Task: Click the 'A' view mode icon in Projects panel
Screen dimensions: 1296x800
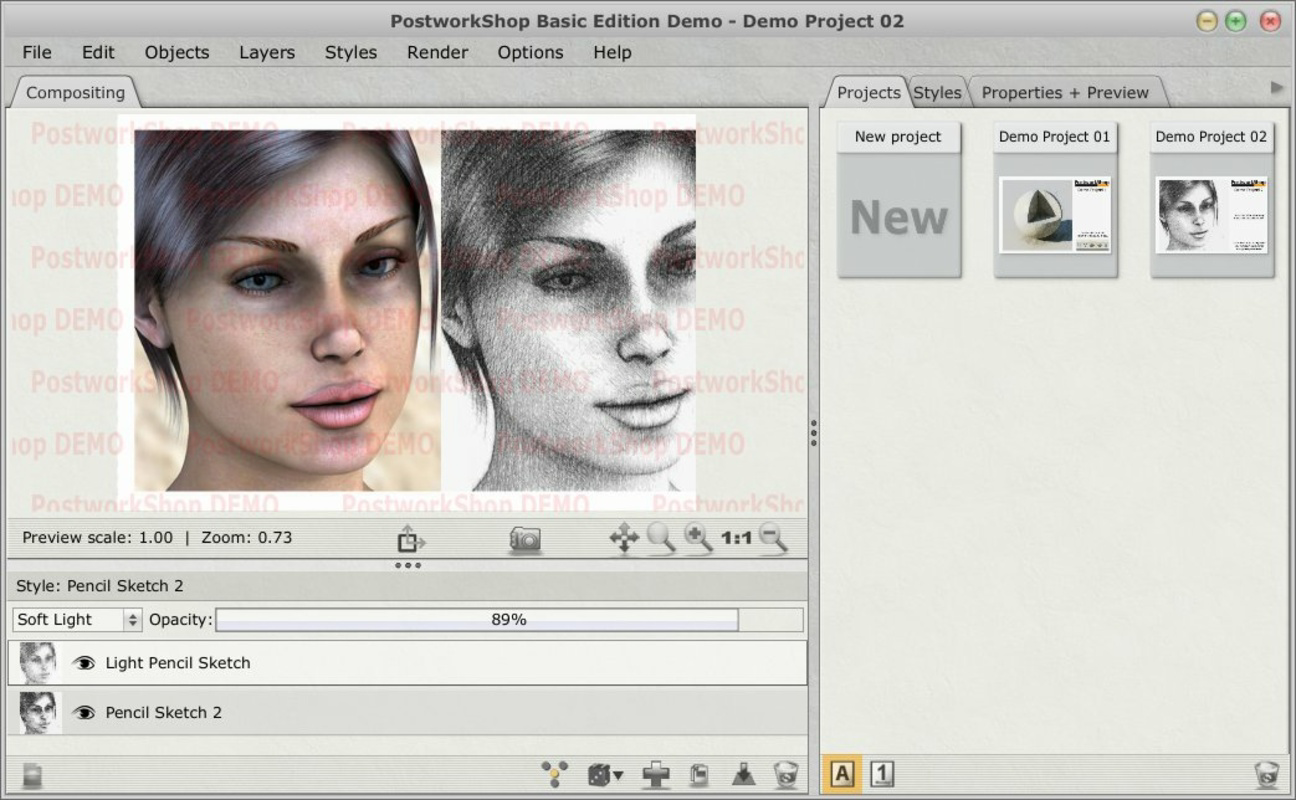Action: (842, 773)
